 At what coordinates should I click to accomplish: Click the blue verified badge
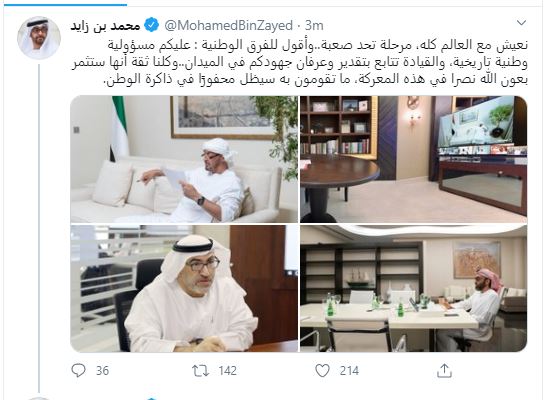[152, 25]
